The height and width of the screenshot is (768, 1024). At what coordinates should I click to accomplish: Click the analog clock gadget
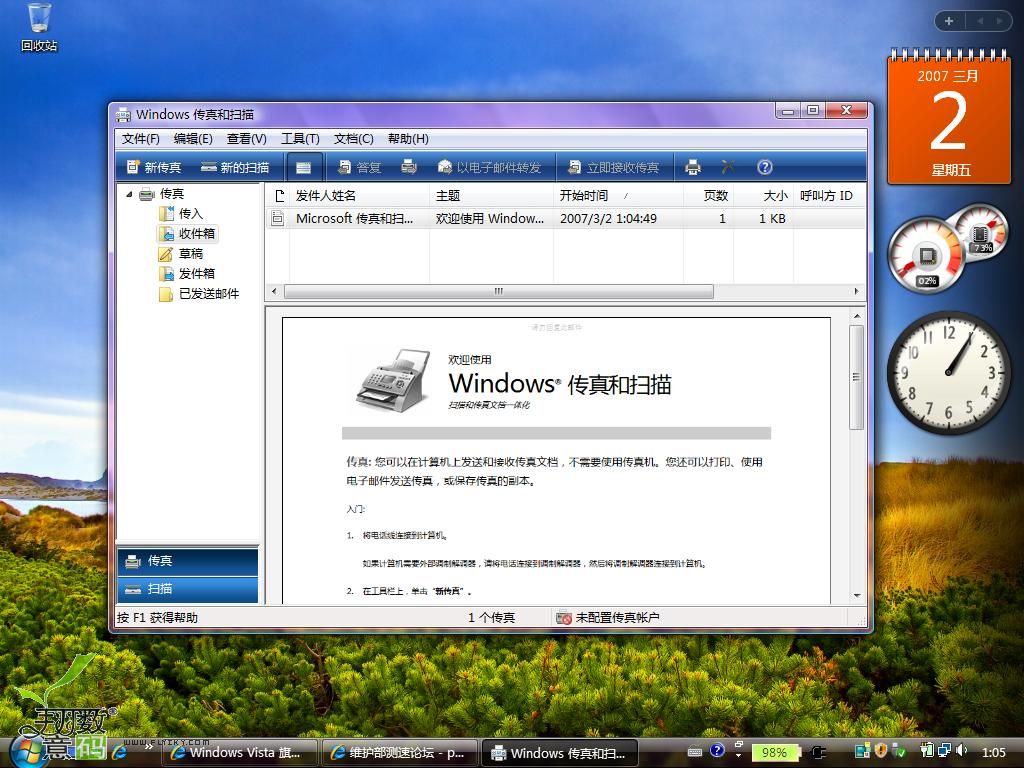[x=948, y=372]
